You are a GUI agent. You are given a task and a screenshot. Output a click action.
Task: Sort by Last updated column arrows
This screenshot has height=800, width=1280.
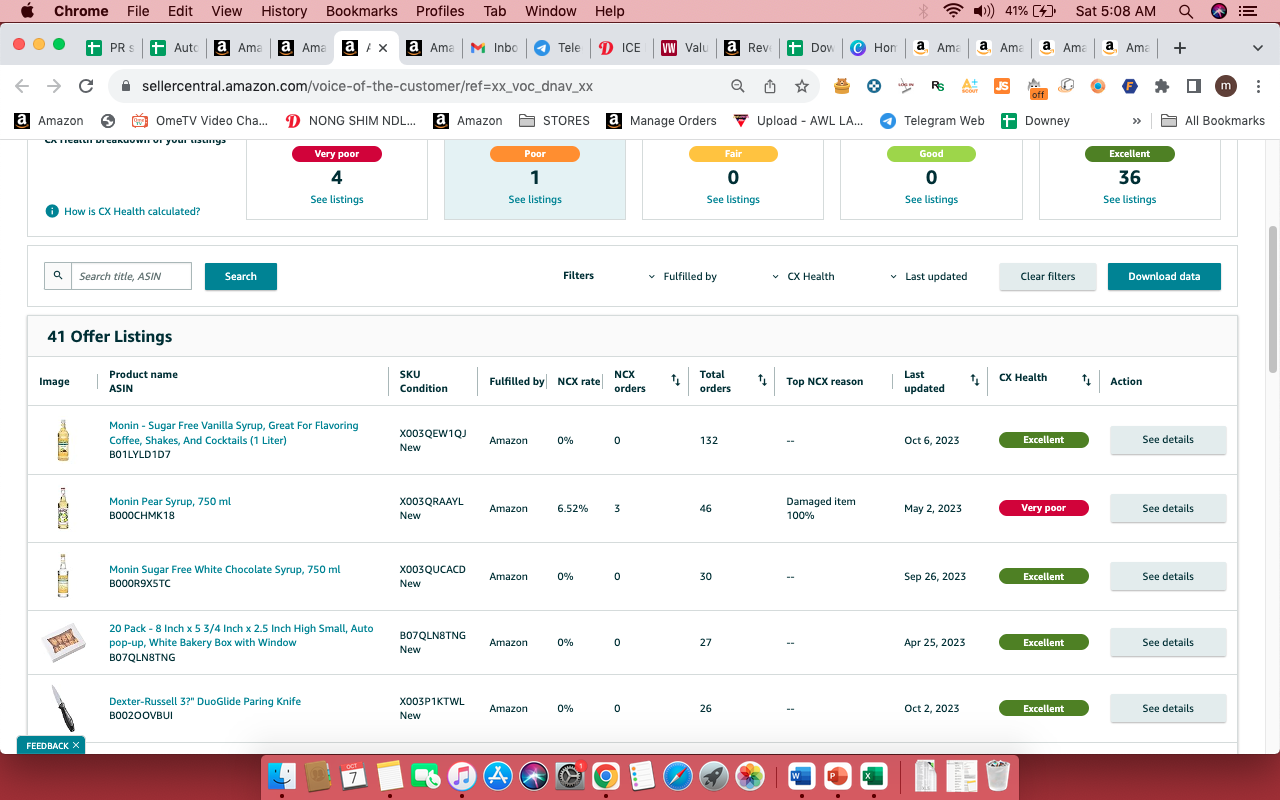pos(975,380)
